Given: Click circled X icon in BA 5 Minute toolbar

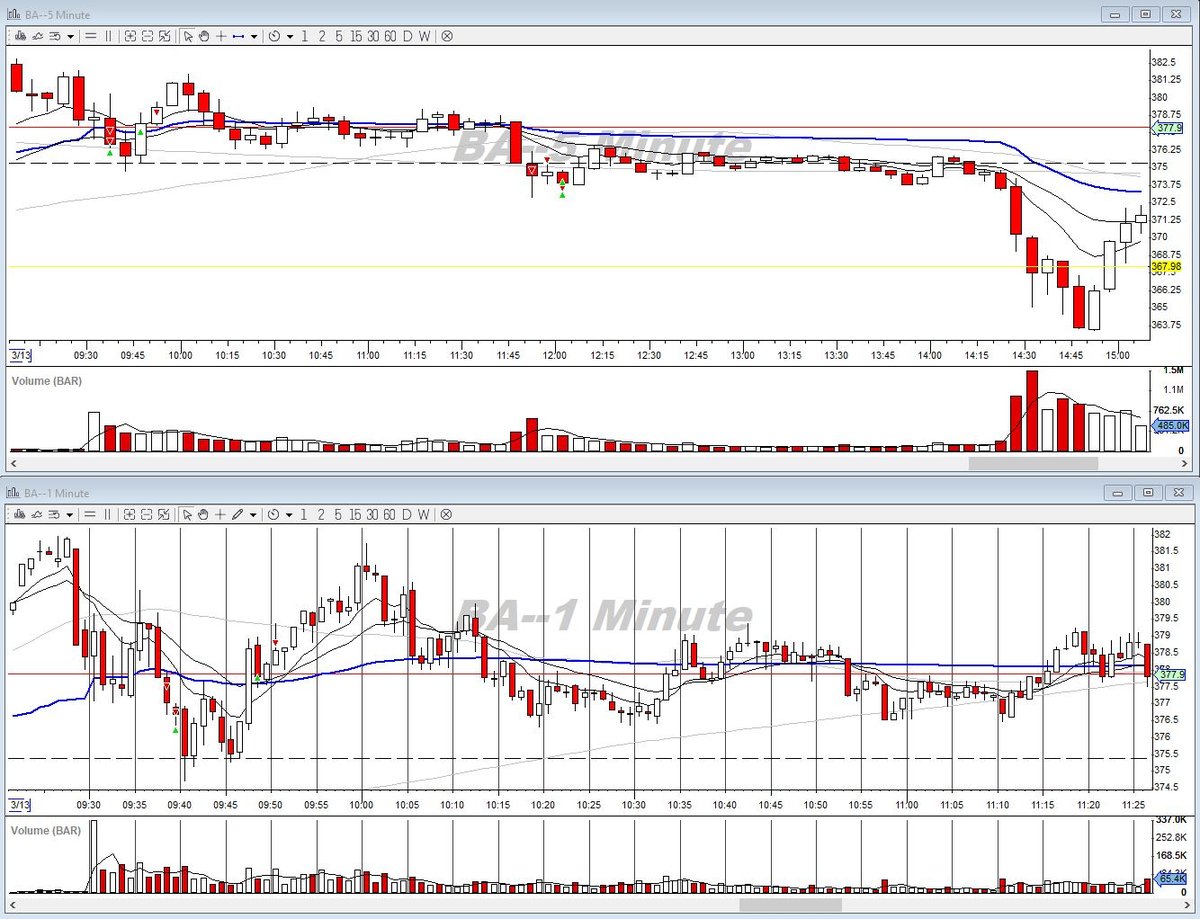Looking at the screenshot, I should (x=447, y=36).
